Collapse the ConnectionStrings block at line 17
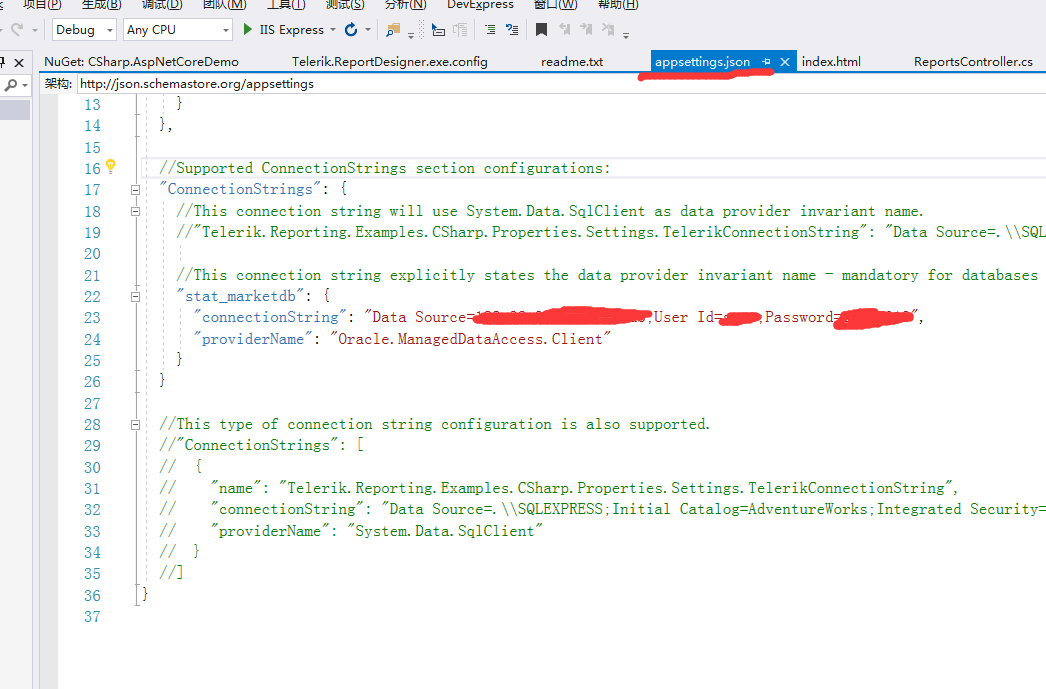This screenshot has height=689, width=1046. (135, 190)
